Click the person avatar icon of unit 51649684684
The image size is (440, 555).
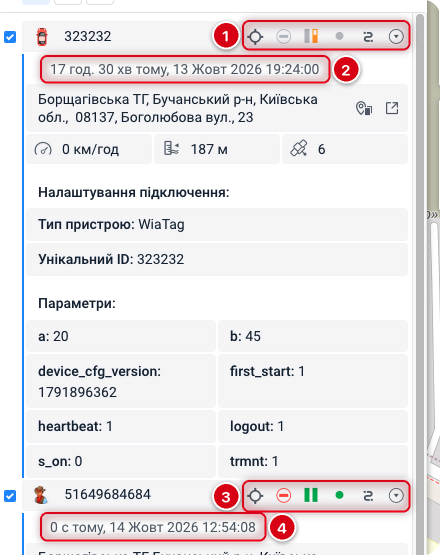(41, 495)
